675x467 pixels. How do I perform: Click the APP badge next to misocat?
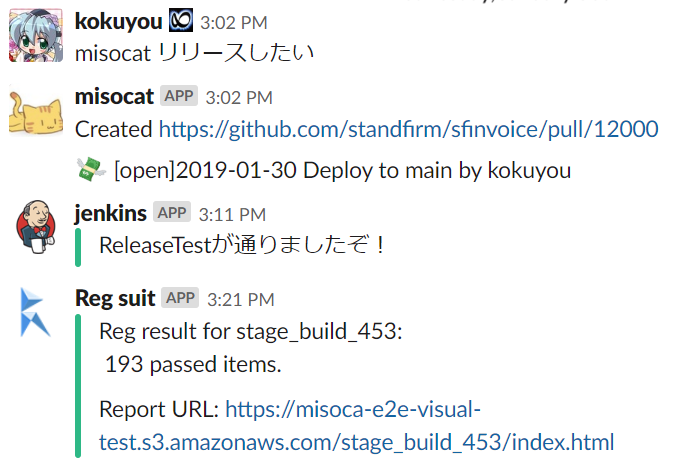(x=179, y=96)
